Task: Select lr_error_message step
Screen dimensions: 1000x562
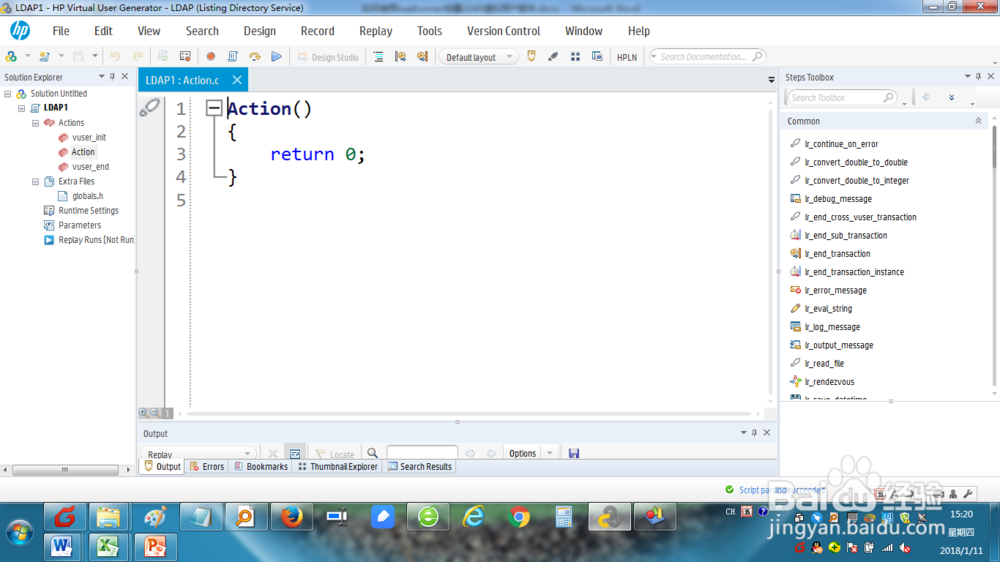Action: [x=835, y=290]
